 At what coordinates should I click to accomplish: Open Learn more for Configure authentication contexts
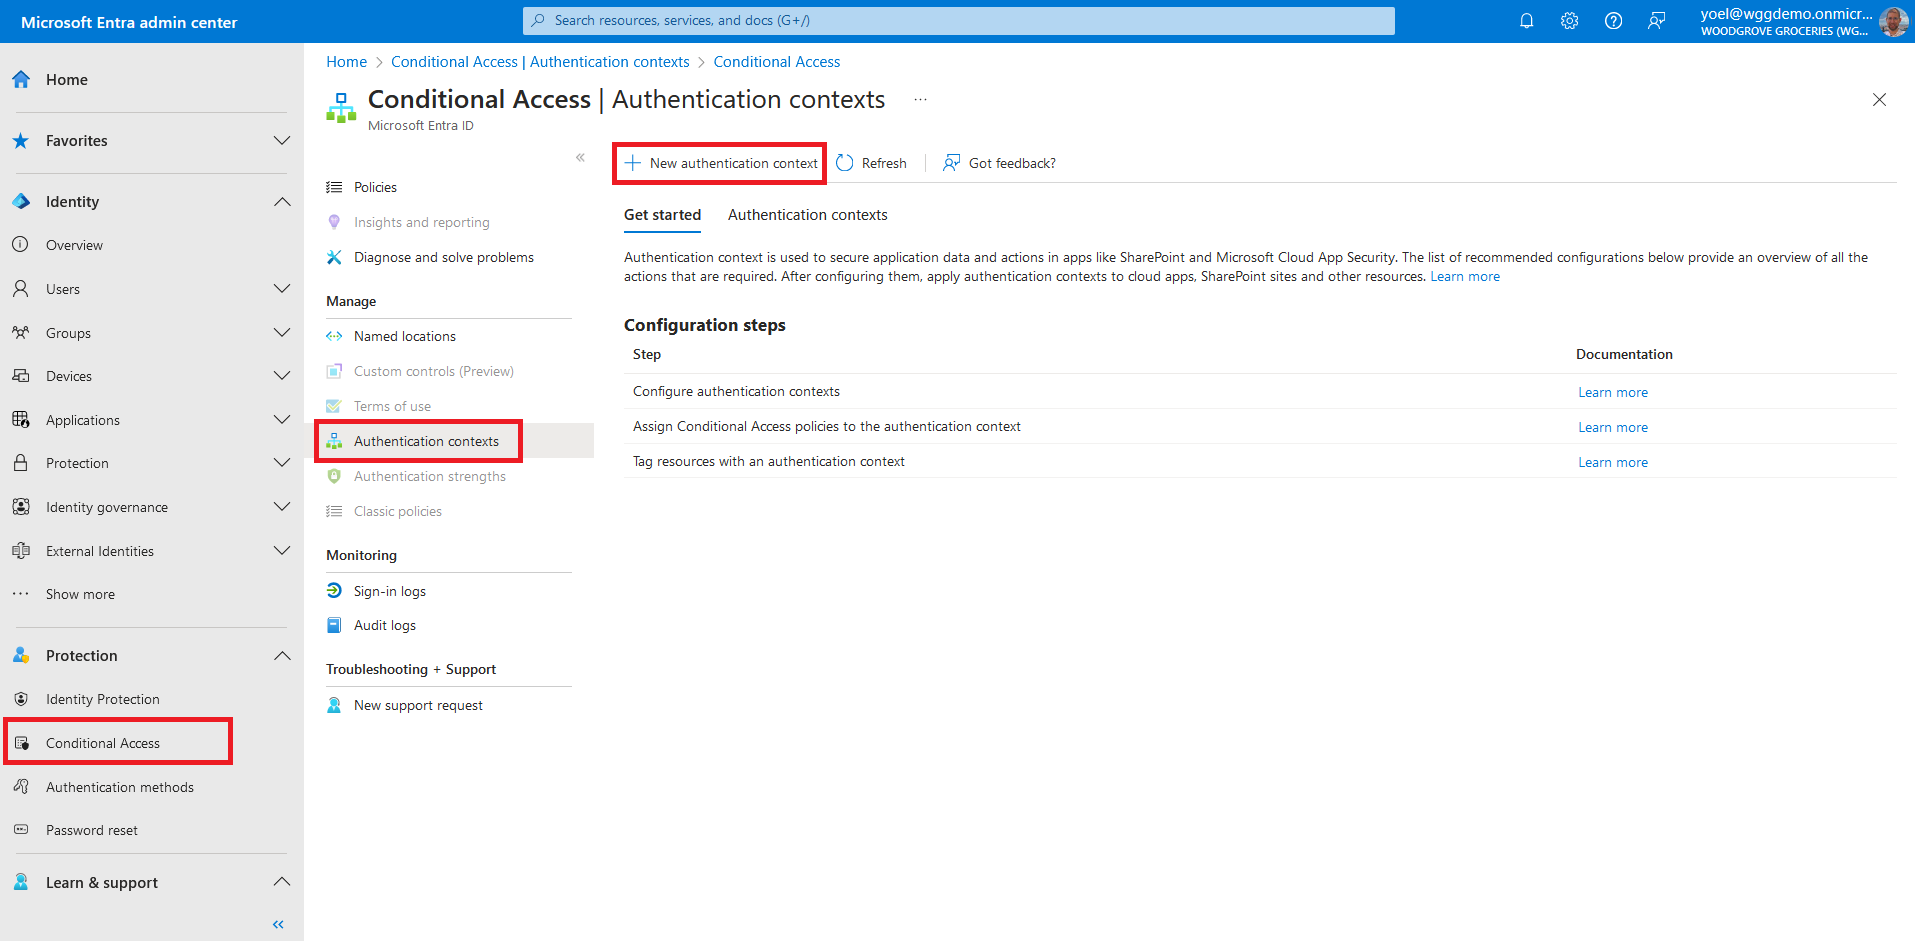[1612, 392]
